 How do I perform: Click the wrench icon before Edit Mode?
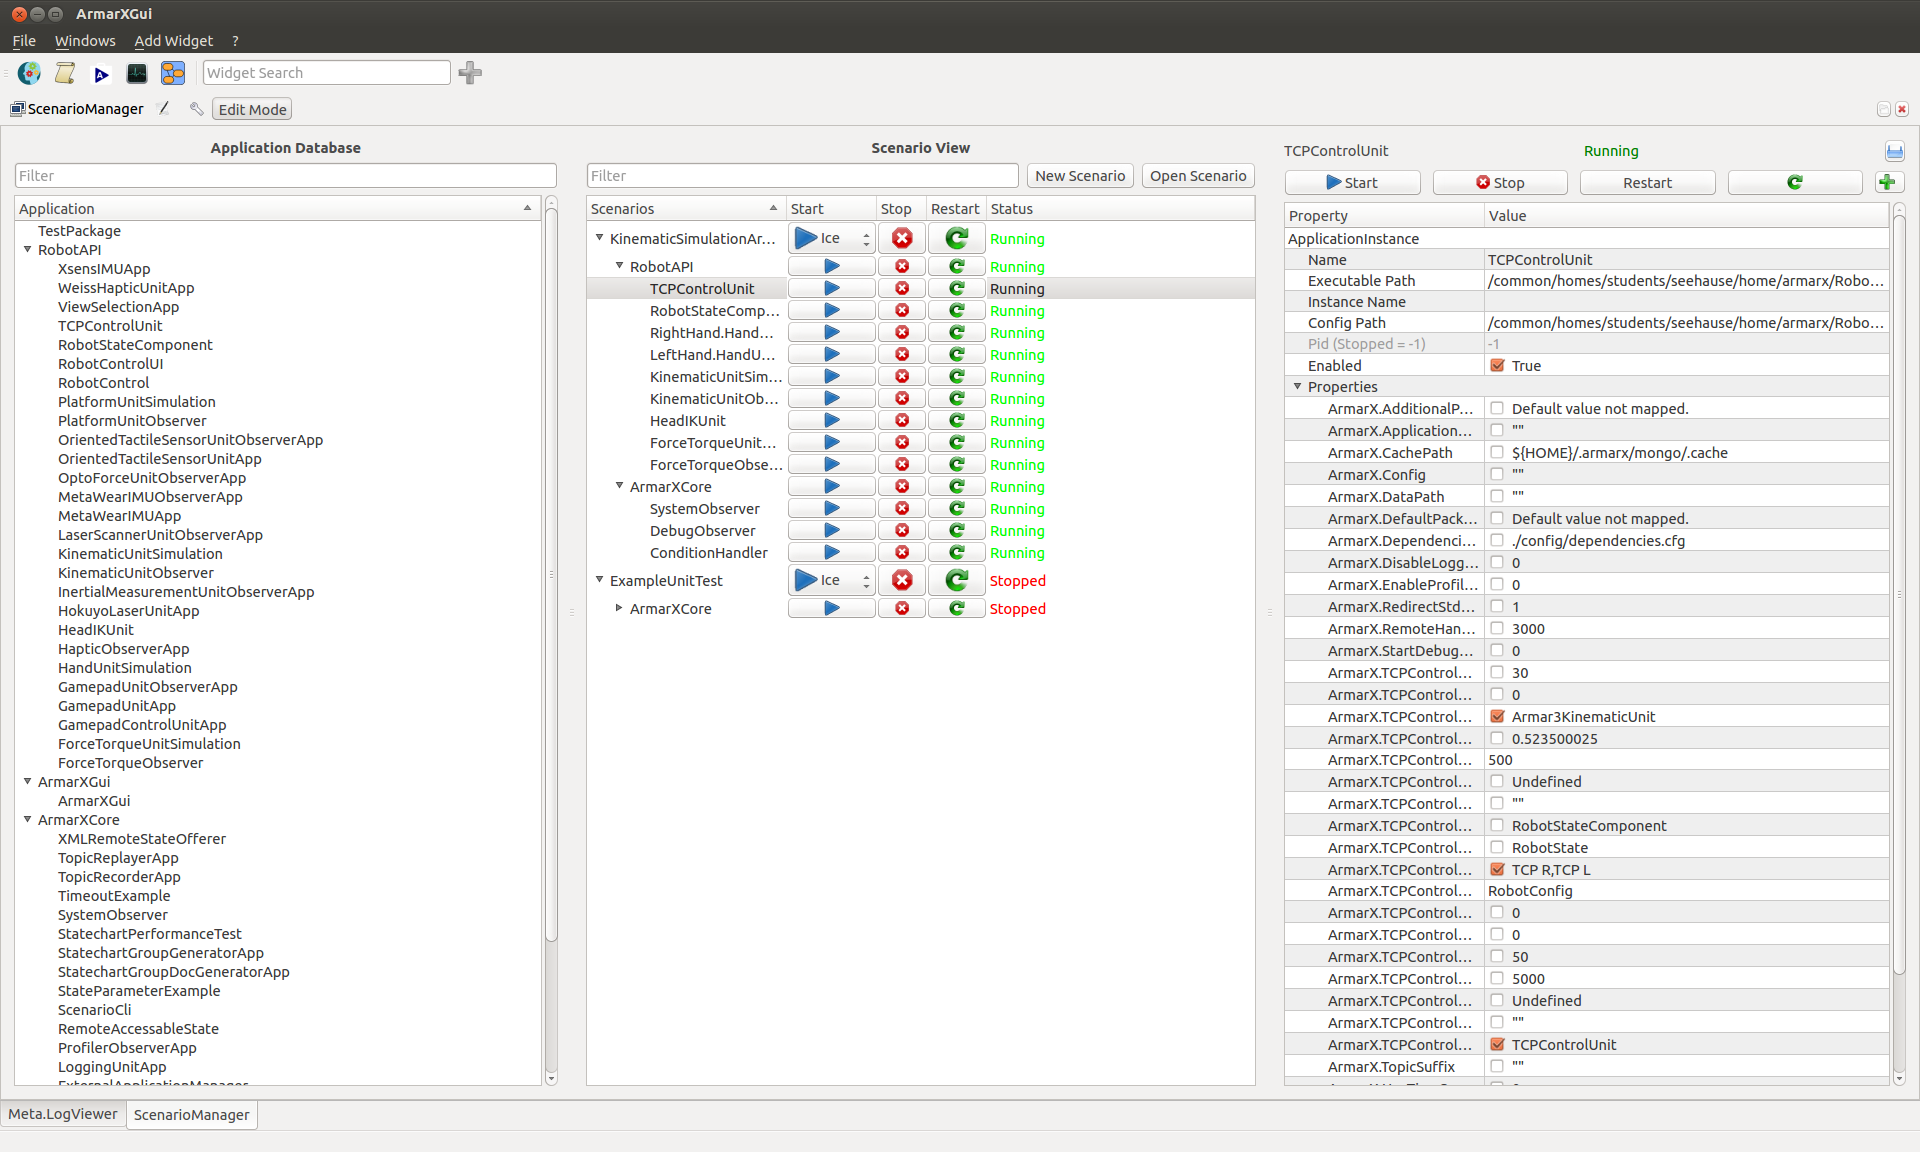tap(196, 109)
